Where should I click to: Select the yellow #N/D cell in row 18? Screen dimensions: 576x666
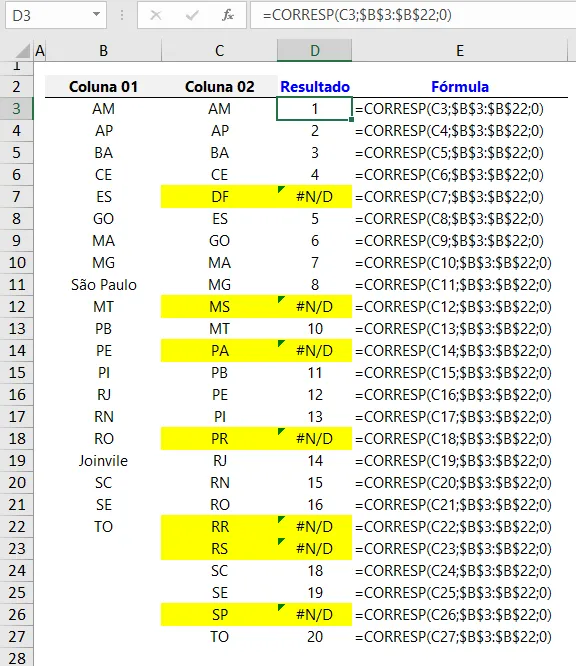314,438
